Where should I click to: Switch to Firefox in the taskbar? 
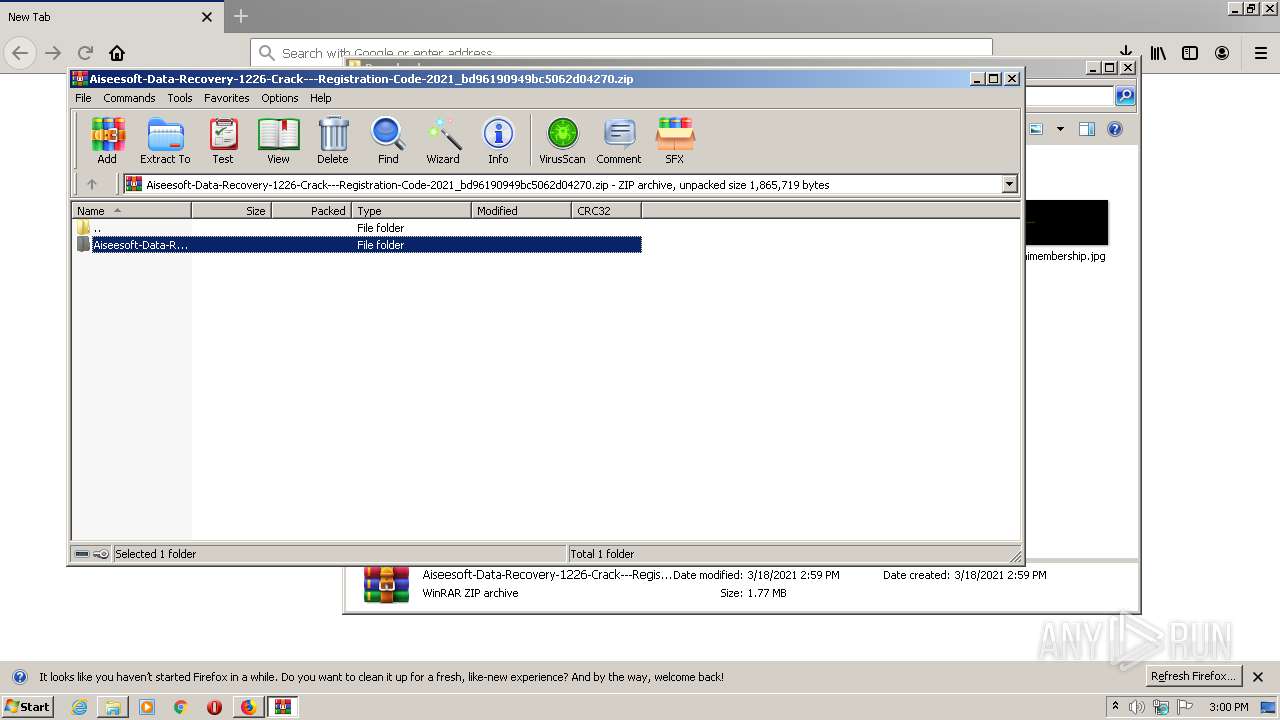click(248, 707)
